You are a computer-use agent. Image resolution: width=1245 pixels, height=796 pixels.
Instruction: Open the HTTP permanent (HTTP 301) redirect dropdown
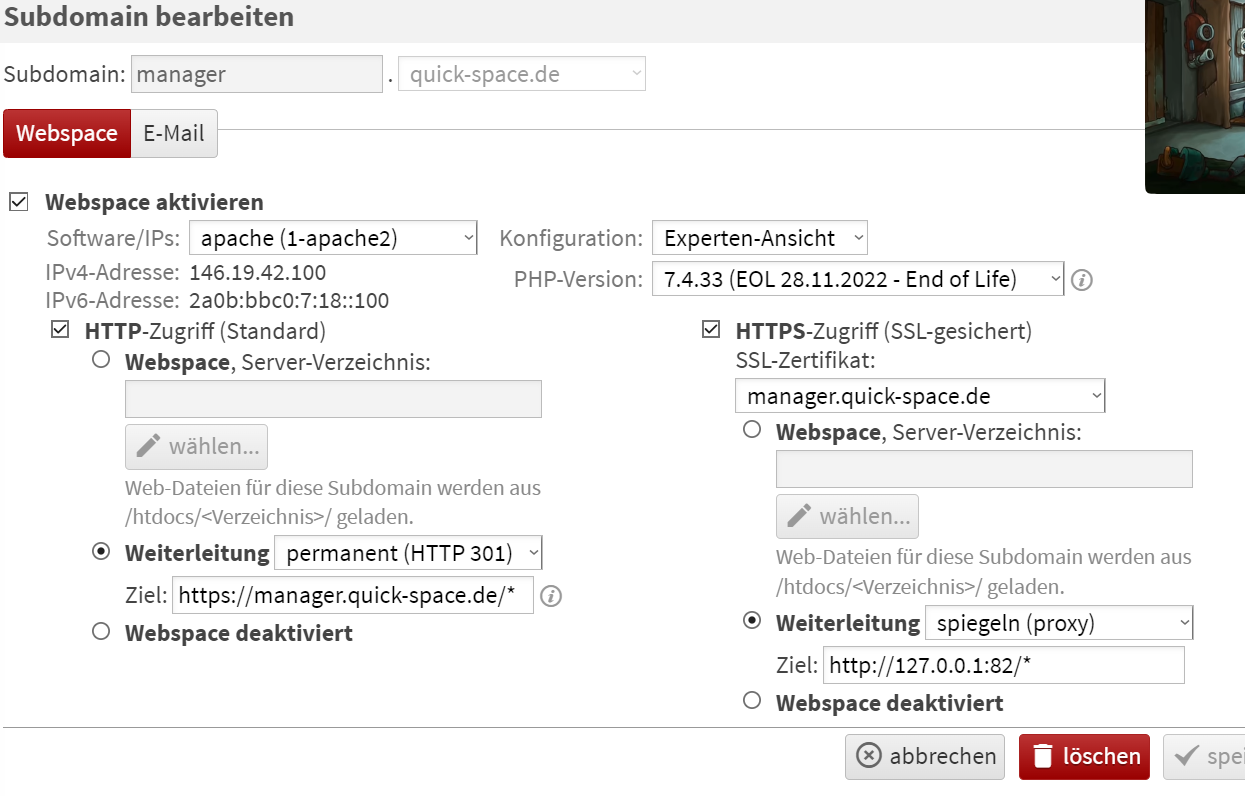[x=408, y=553]
